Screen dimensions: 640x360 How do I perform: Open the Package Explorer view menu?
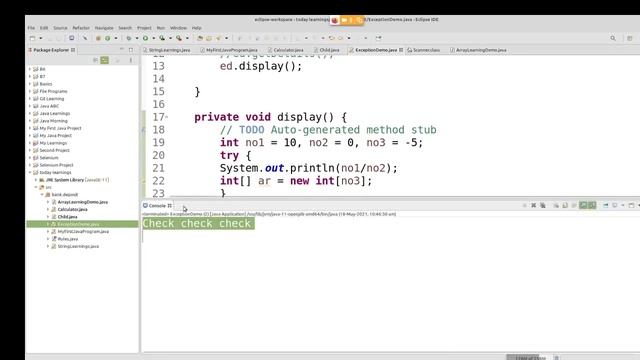(x=131, y=60)
